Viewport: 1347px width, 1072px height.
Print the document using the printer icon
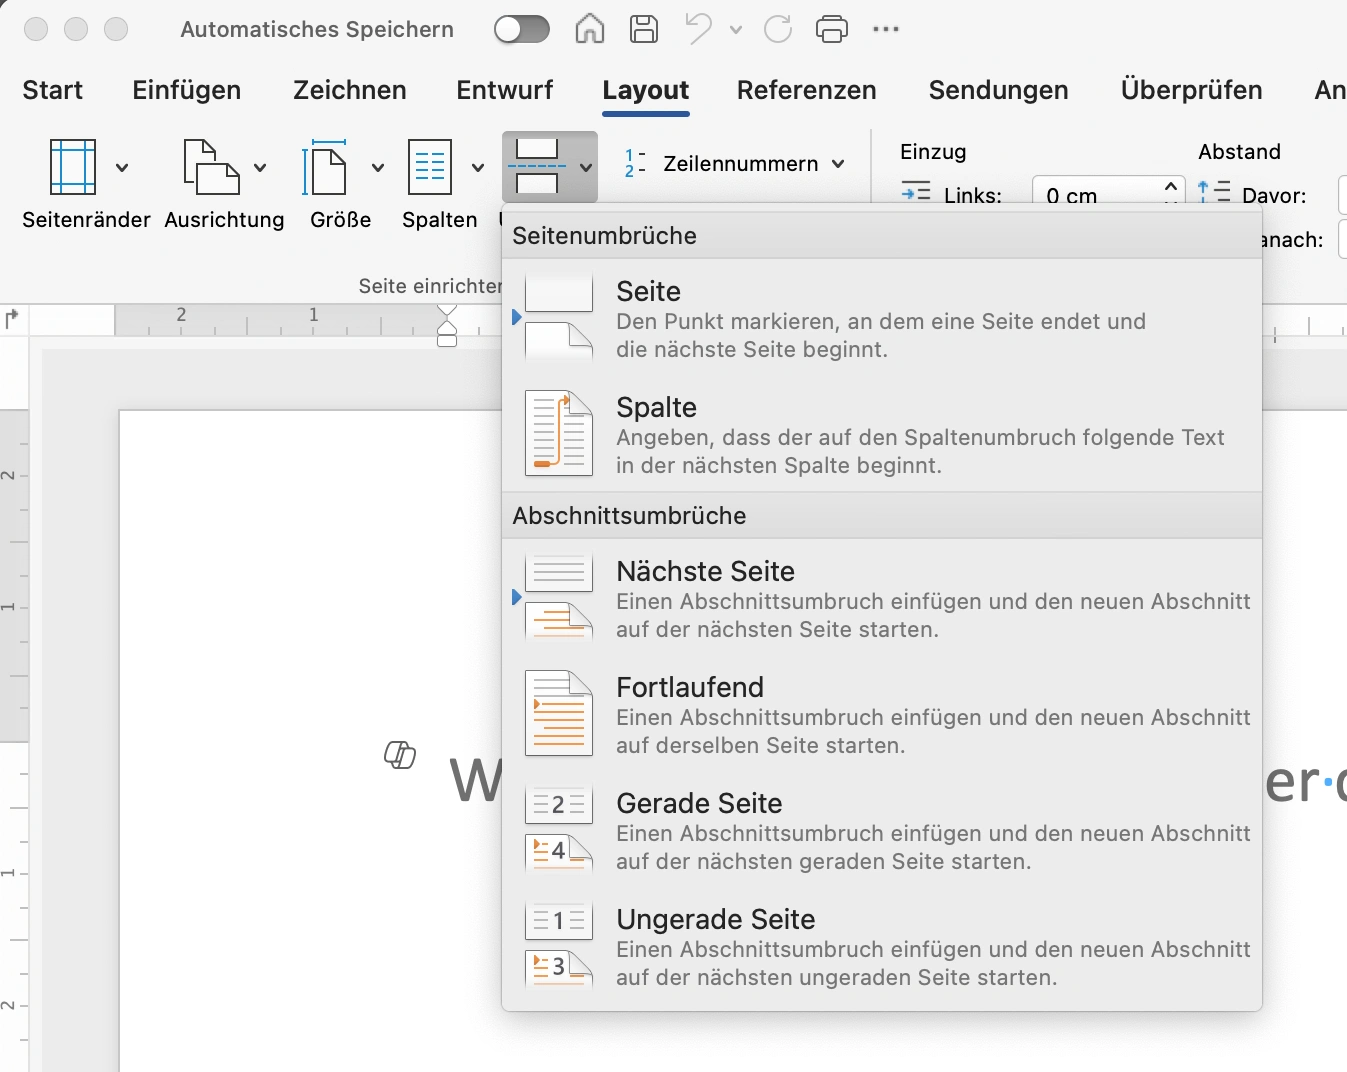pos(832,29)
